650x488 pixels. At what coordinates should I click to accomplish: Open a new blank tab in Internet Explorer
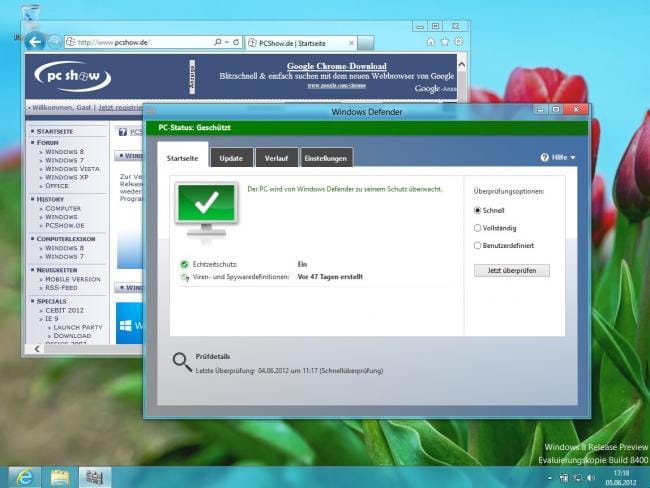click(366, 43)
